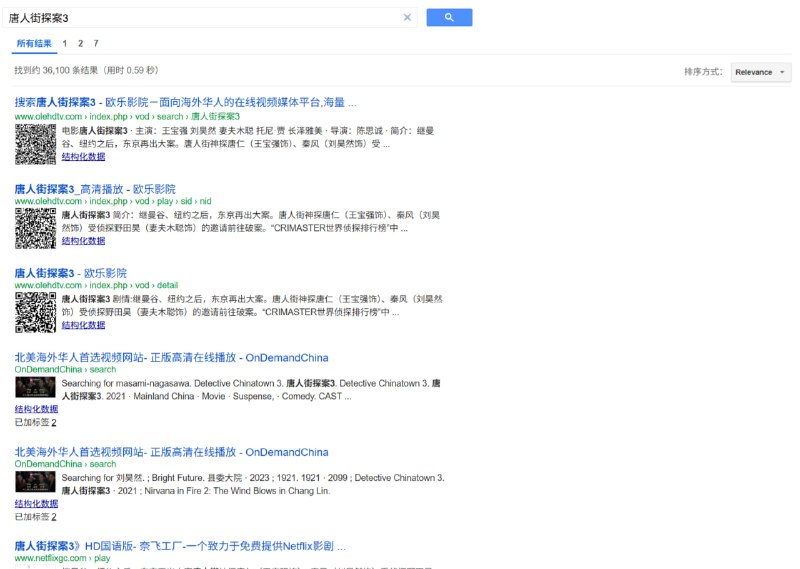Open 结构化数据 under the vod search result

coord(83,157)
